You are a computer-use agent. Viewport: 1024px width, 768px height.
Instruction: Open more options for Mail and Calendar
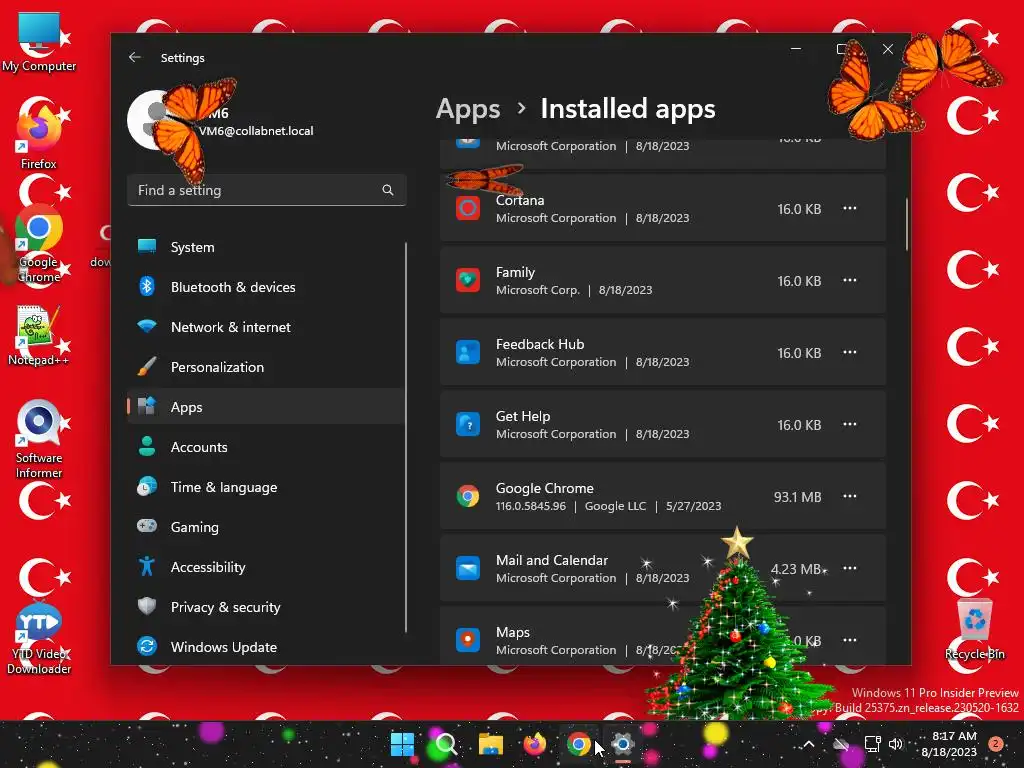click(850, 568)
